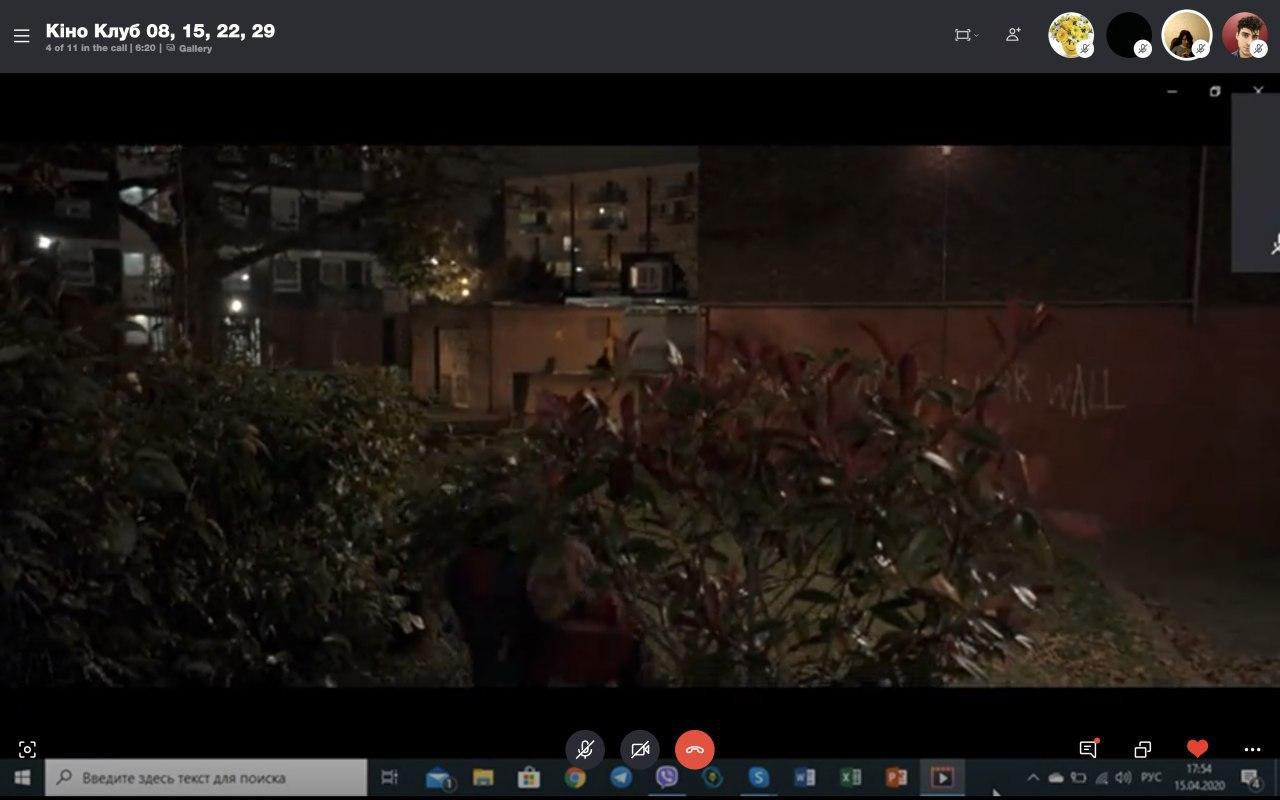Click the call title Кіно Клуб 08, 15, 22, 29
The image size is (1280, 800).
[x=160, y=31]
